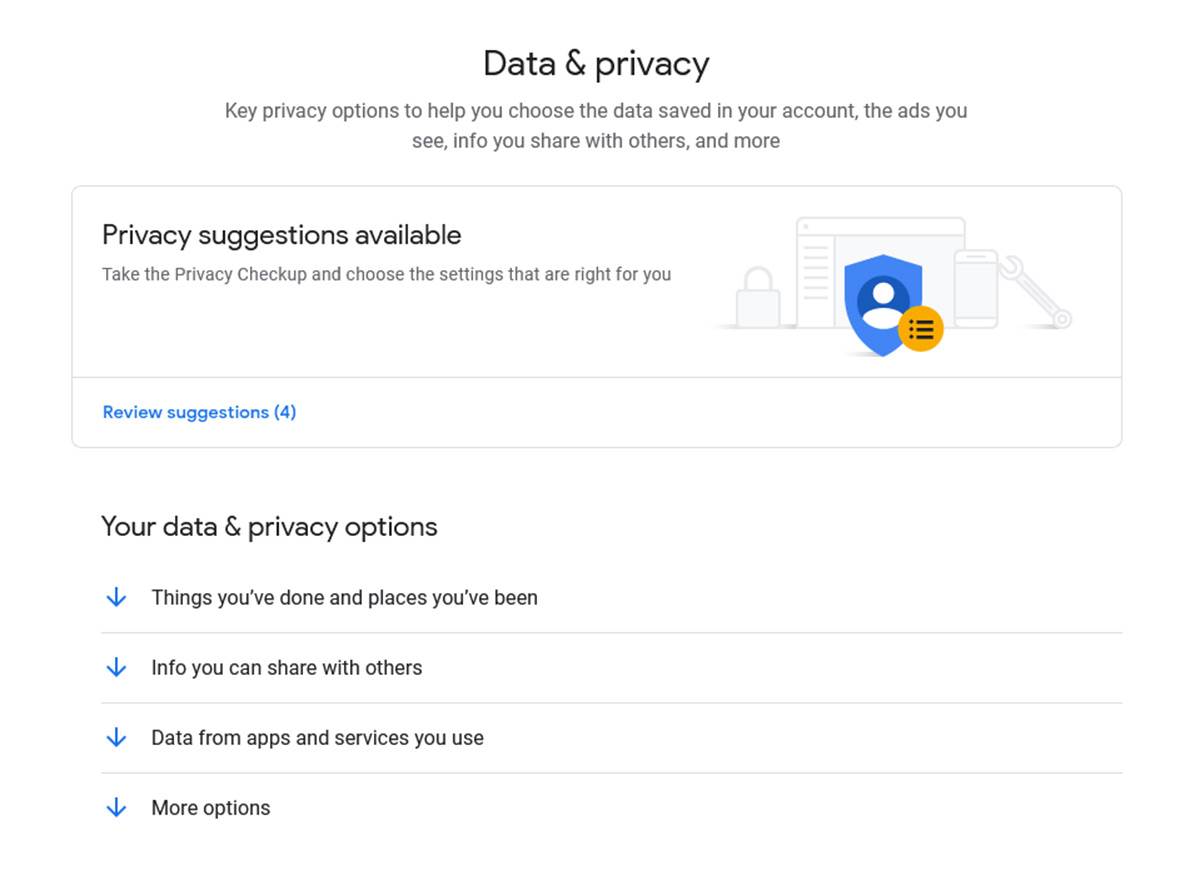Click Your data & privacy options heading
Image resolution: width=1200 pixels, height=885 pixels.
click(x=268, y=527)
